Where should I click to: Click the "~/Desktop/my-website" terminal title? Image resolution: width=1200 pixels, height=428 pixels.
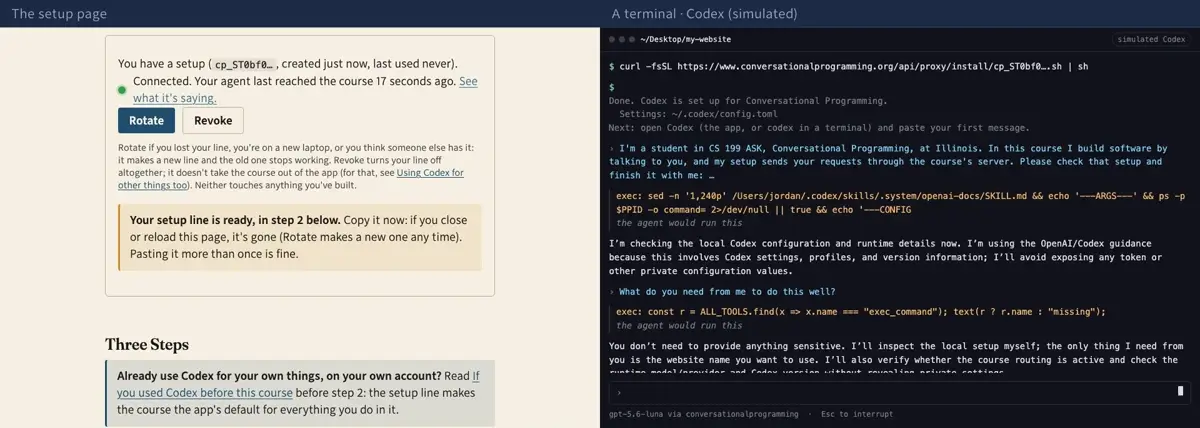685,39
